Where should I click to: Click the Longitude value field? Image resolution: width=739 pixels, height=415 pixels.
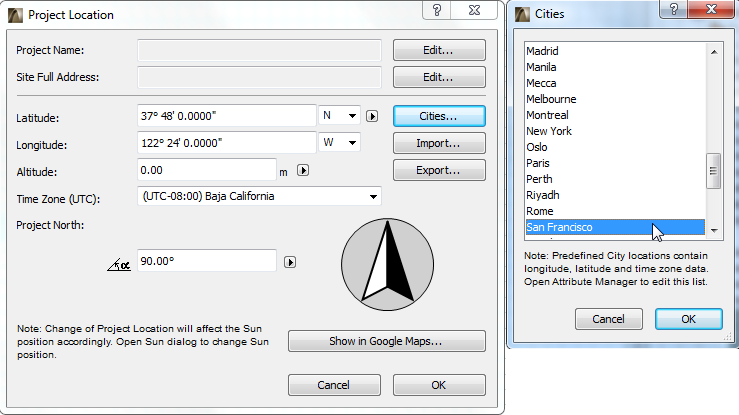pos(227,143)
